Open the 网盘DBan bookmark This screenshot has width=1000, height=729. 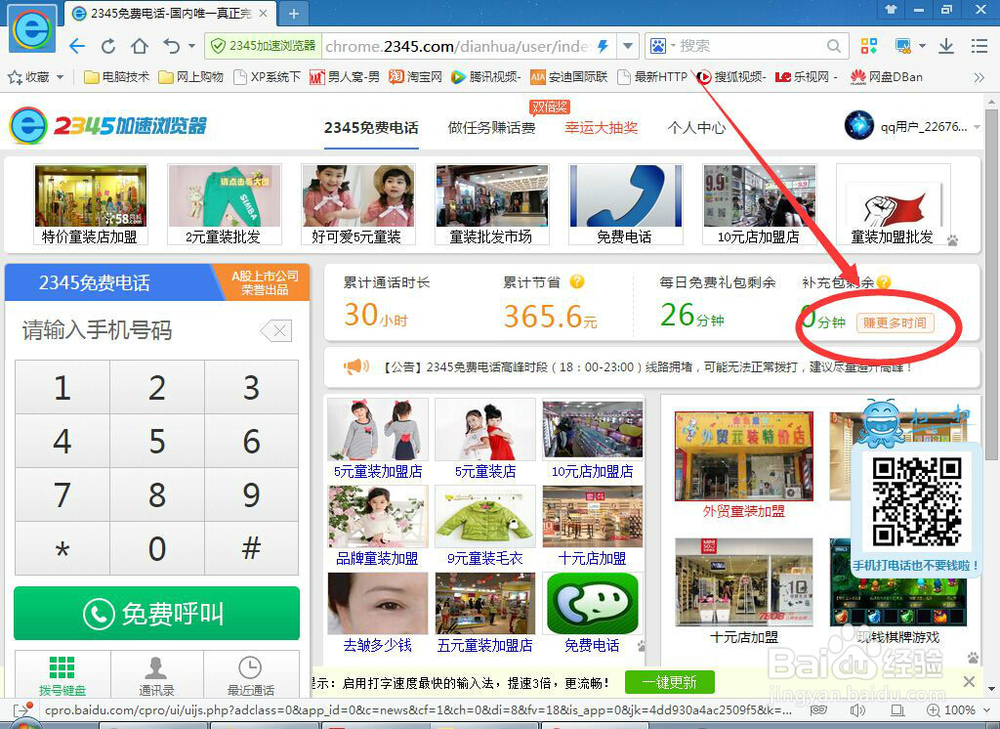[886, 77]
